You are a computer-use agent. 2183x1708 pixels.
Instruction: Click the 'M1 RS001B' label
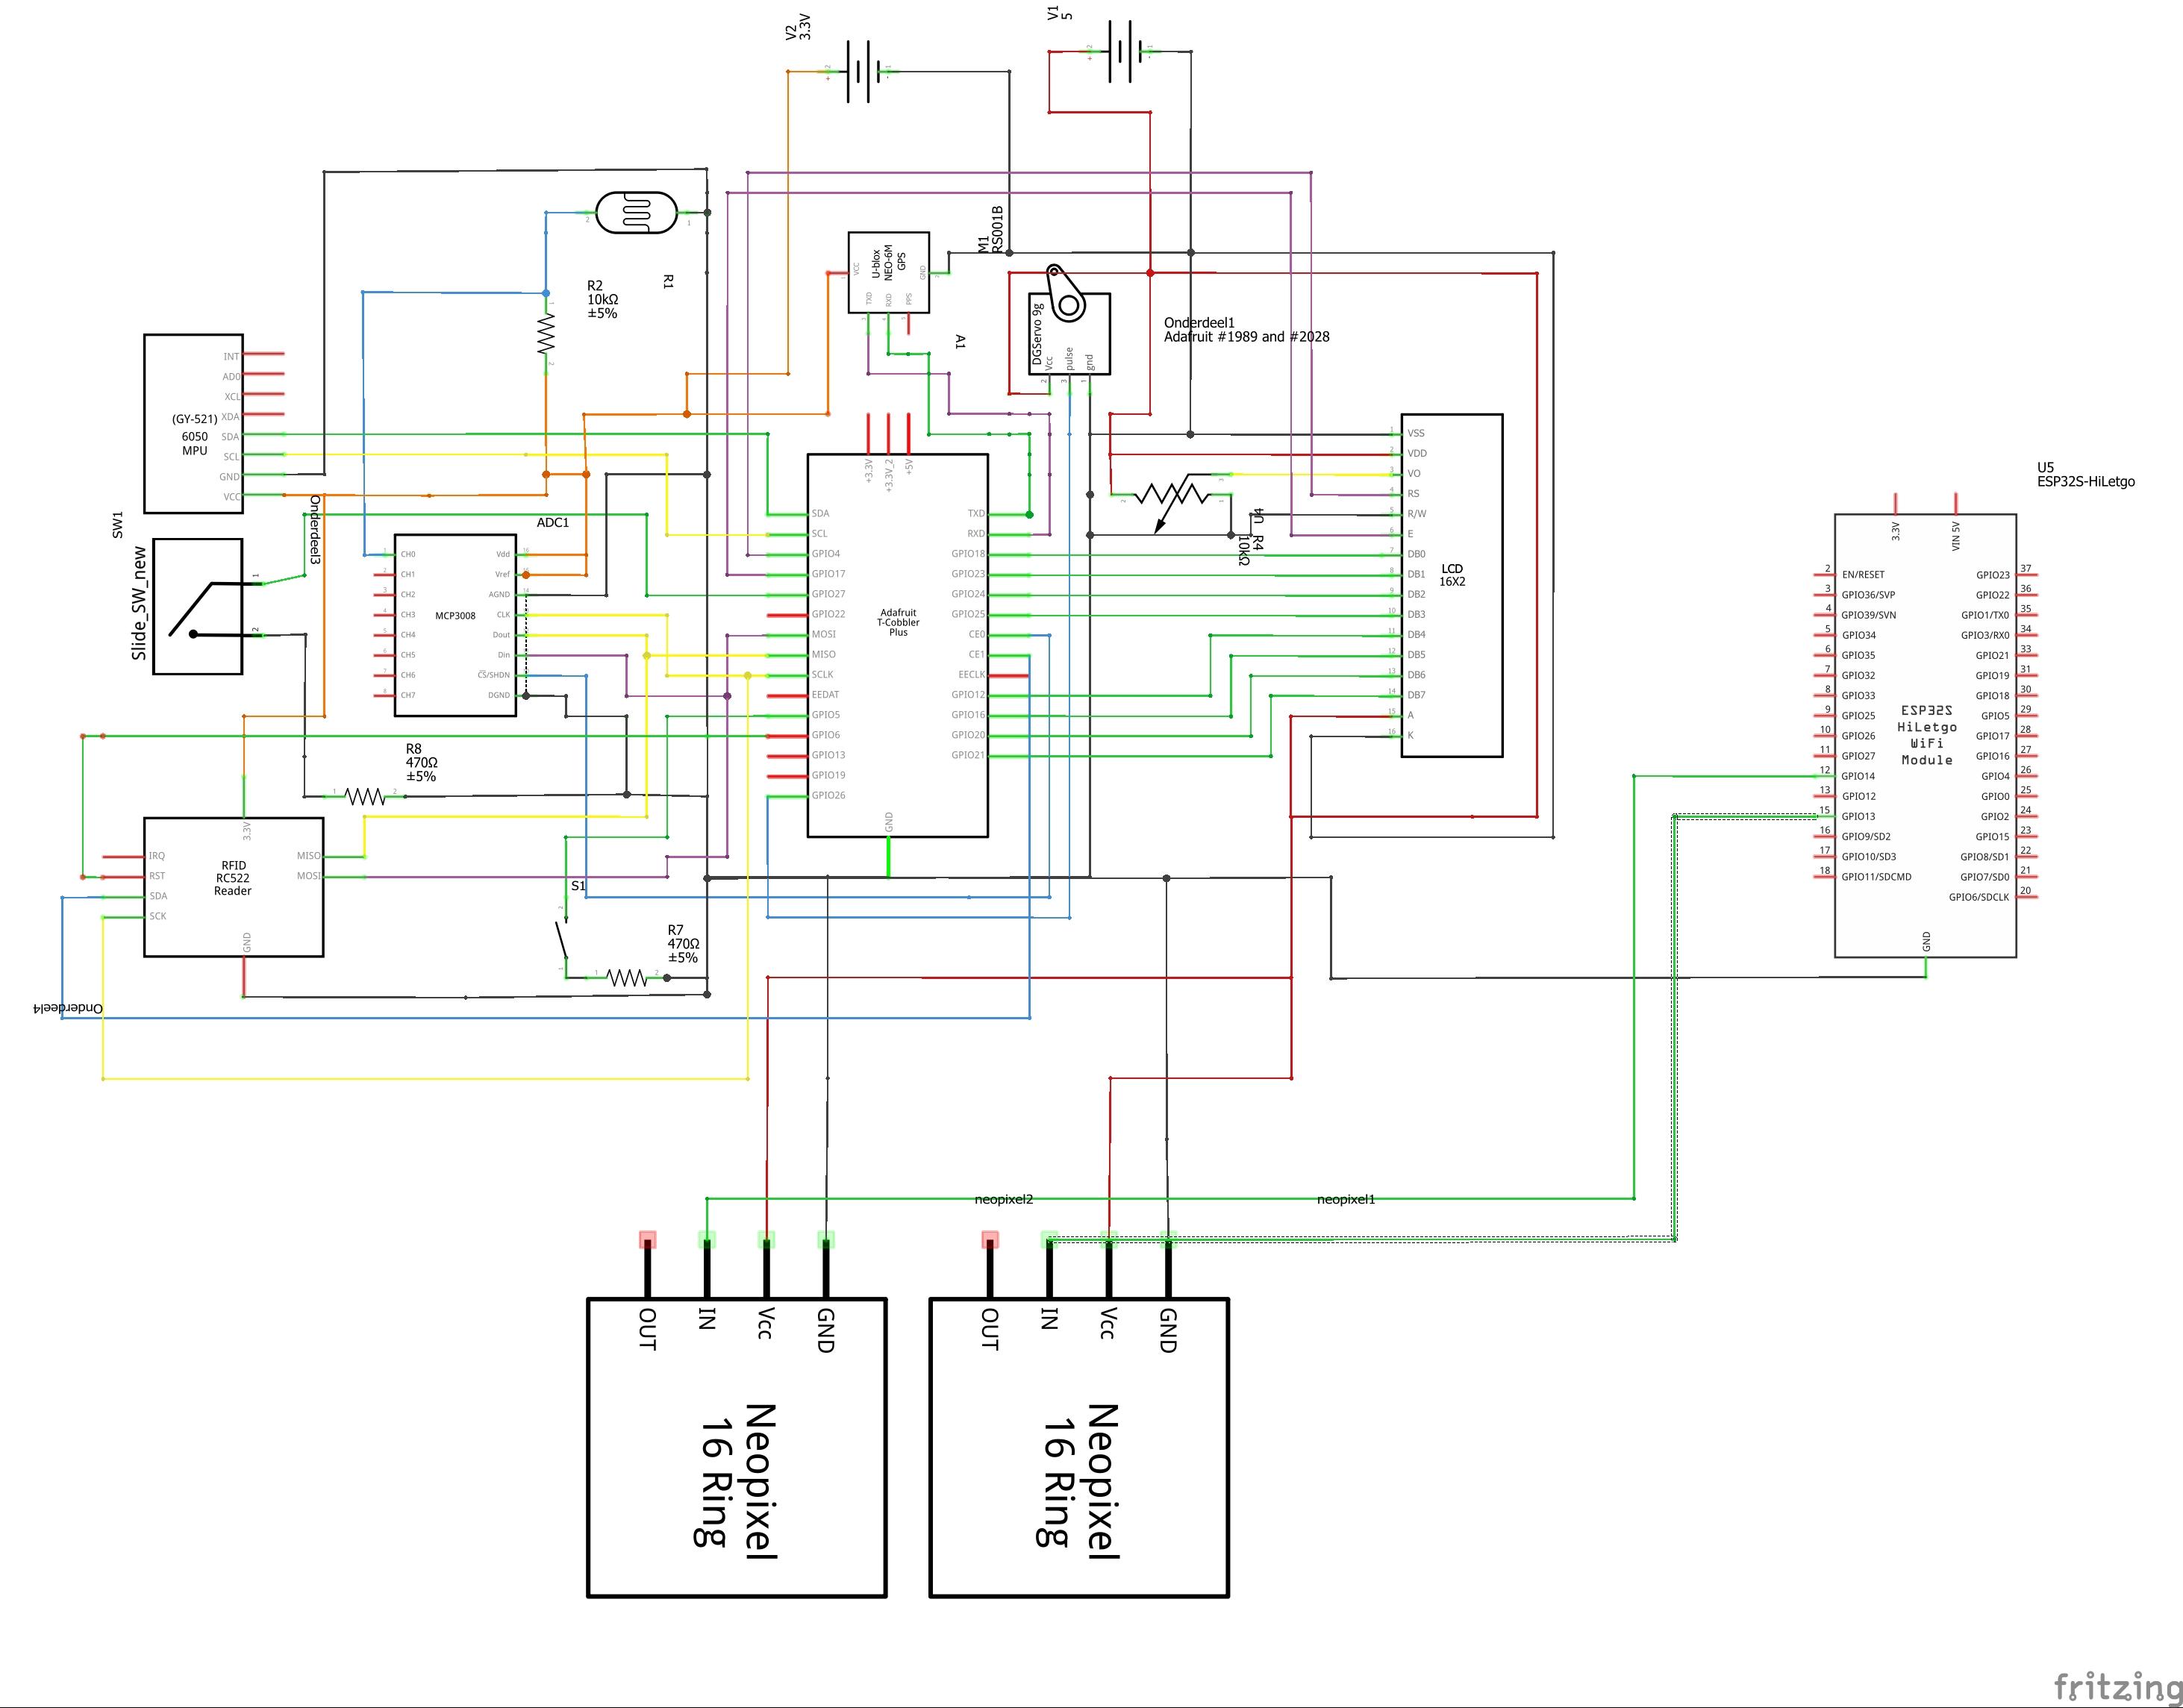point(990,230)
